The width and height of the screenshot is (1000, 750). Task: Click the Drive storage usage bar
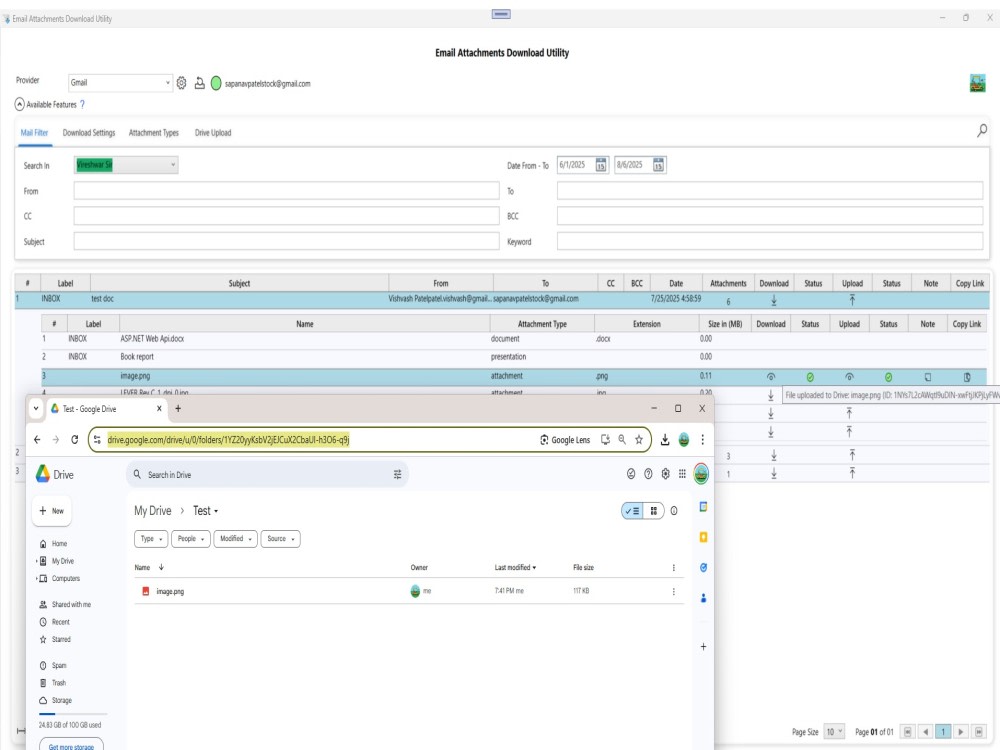pos(73,714)
